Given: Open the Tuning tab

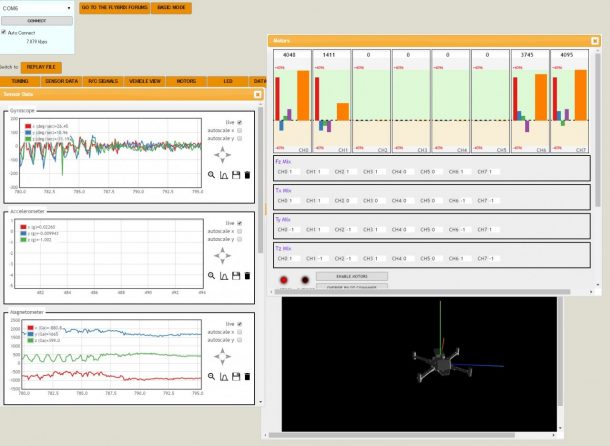Looking at the screenshot, I should (x=20, y=81).
